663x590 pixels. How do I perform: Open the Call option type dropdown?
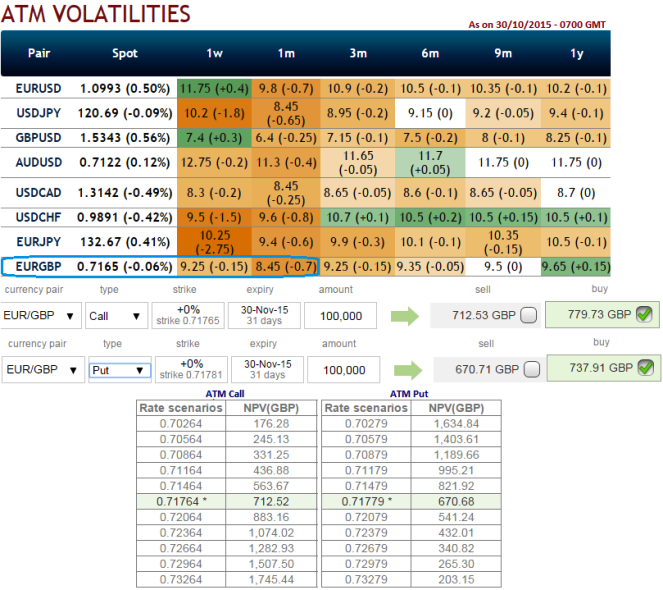point(116,316)
